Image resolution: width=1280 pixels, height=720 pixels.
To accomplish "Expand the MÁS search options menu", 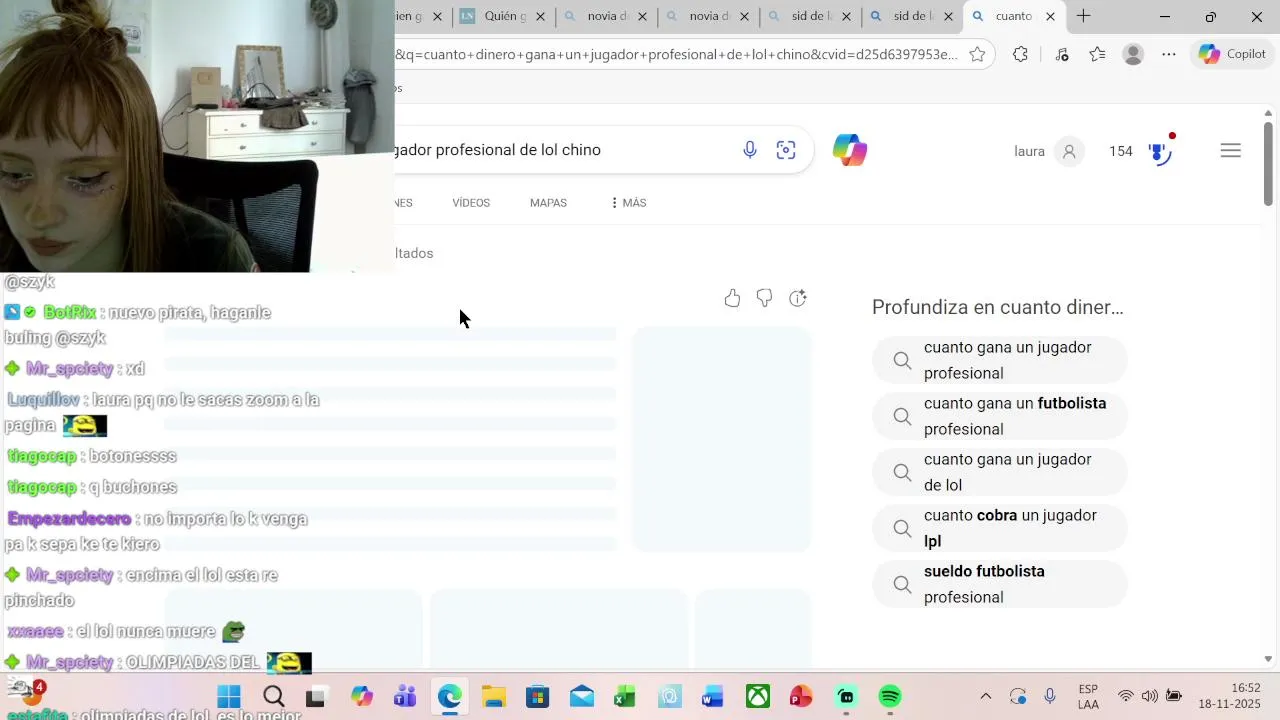I will (628, 203).
